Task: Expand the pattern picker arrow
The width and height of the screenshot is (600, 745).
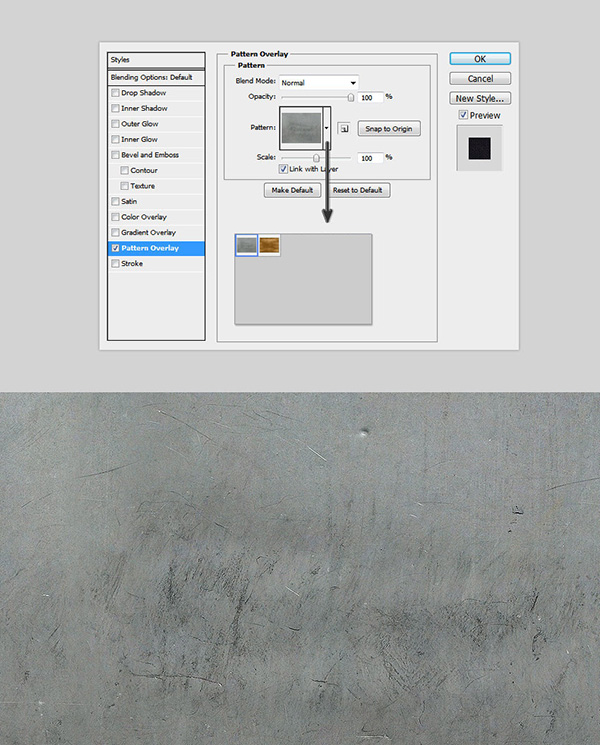Action: pos(326,128)
